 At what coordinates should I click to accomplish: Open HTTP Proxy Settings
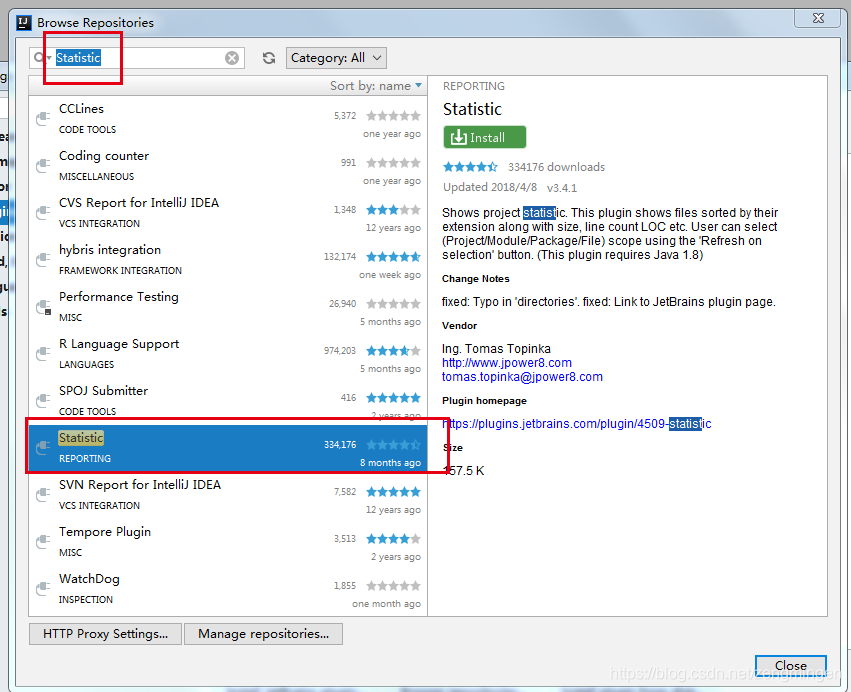pyautogui.click(x=105, y=633)
